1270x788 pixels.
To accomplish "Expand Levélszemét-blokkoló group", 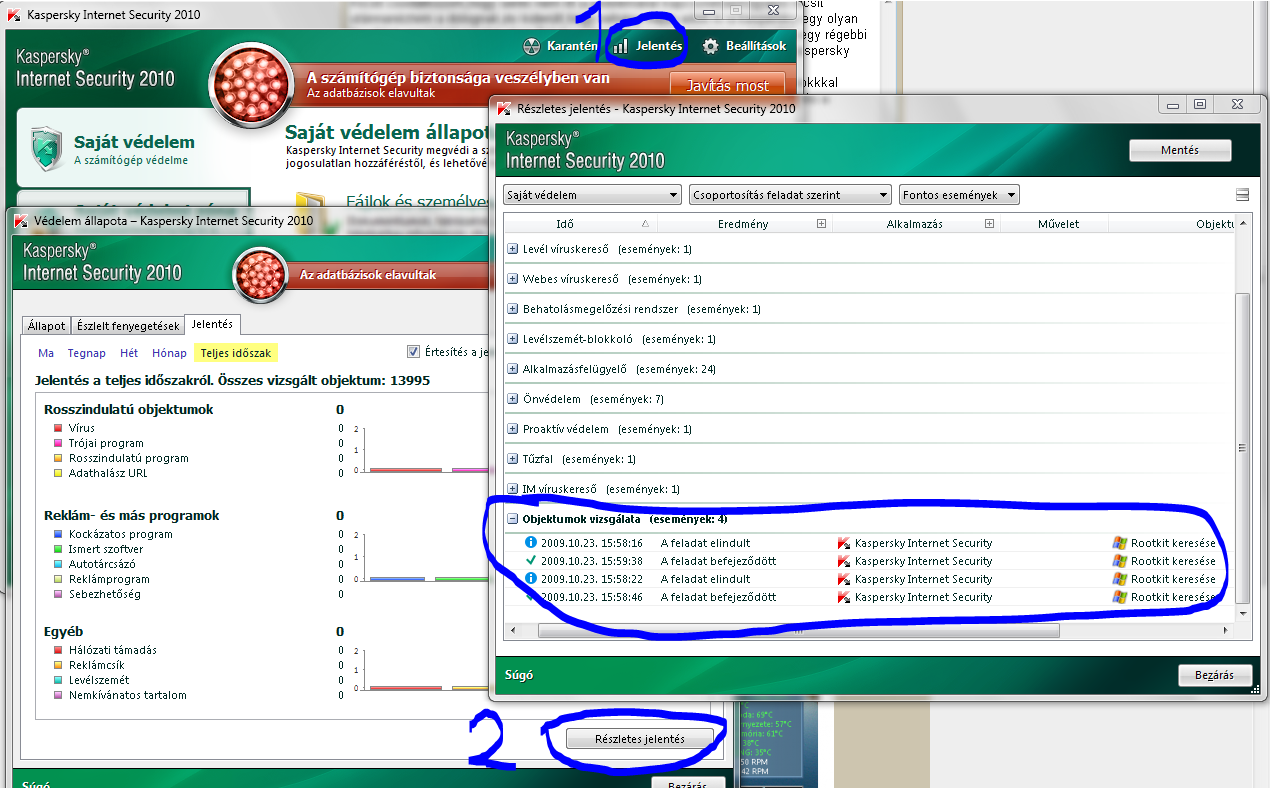I will coord(513,339).
